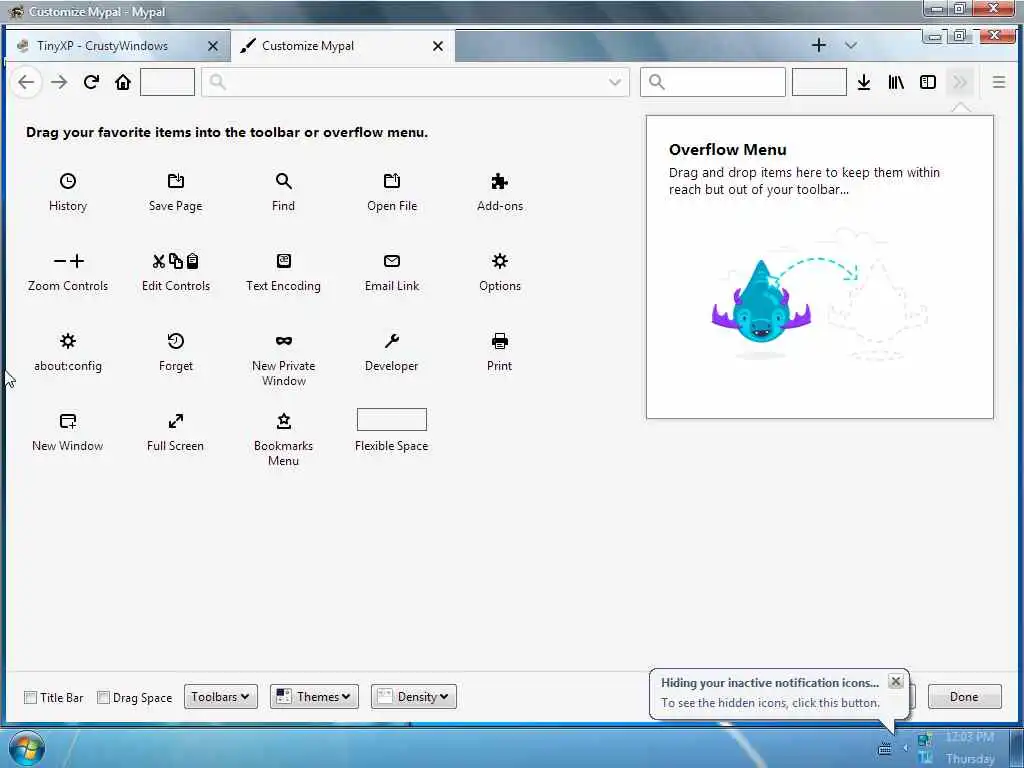Select the Forget icon
The height and width of the screenshot is (768, 1024).
pos(176,341)
